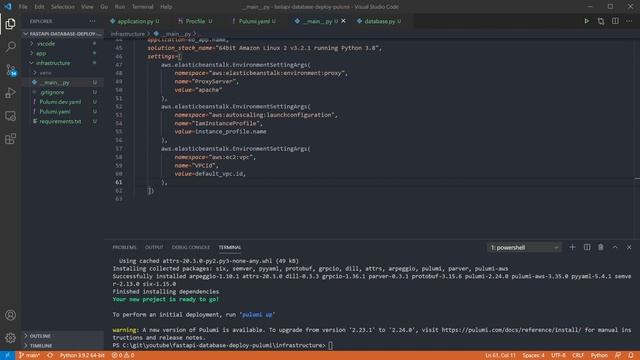The image size is (640, 360).
Task: Click the Python 3.9.2 64-bit interpreter selector
Action: tap(82, 355)
